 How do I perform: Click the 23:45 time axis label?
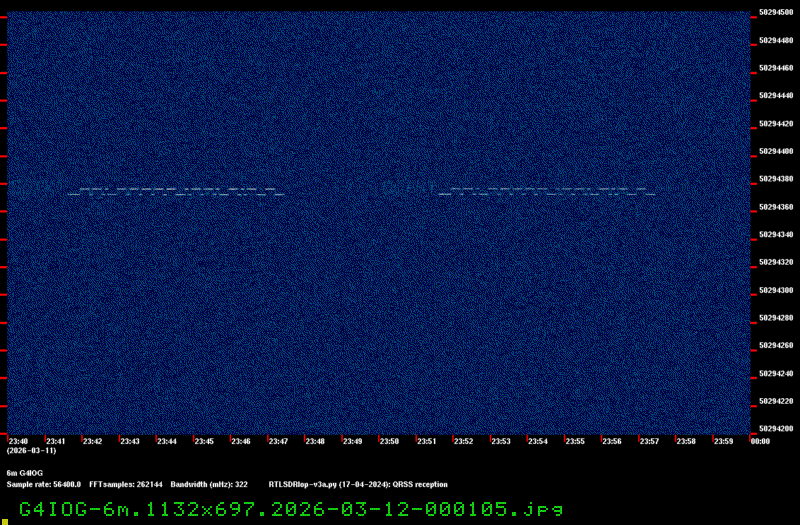click(204, 441)
